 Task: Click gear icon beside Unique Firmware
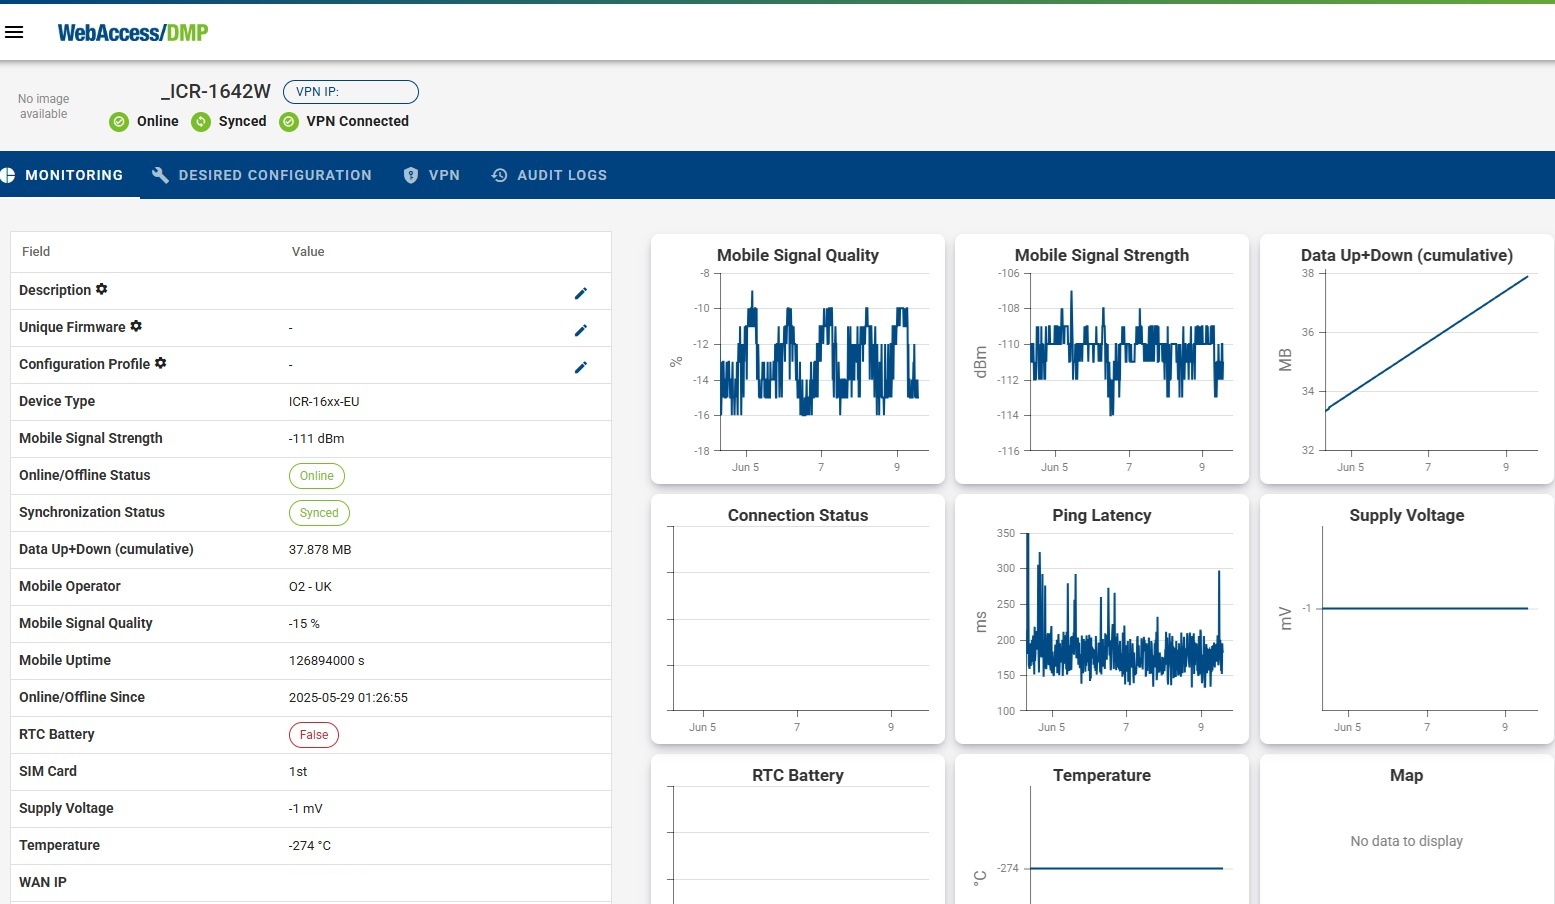pyautogui.click(x=136, y=326)
